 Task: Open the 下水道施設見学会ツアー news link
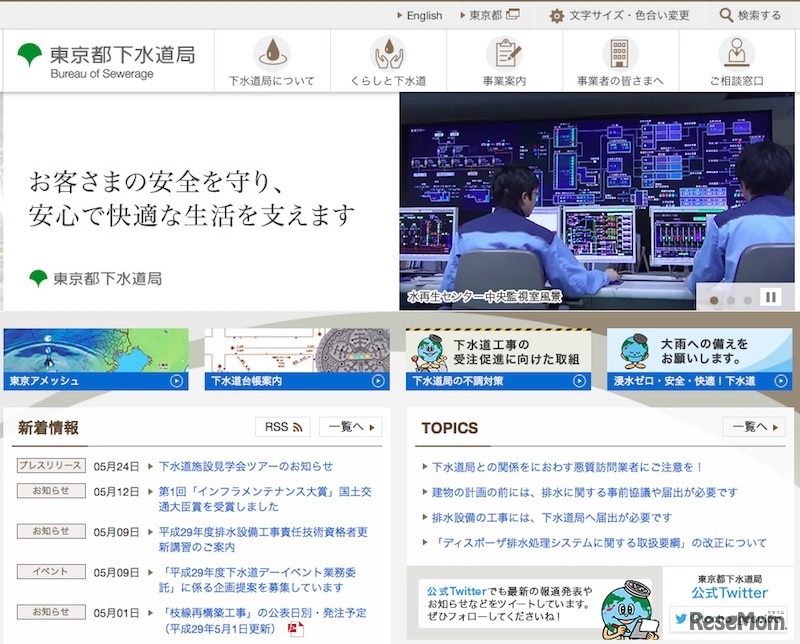point(245,464)
